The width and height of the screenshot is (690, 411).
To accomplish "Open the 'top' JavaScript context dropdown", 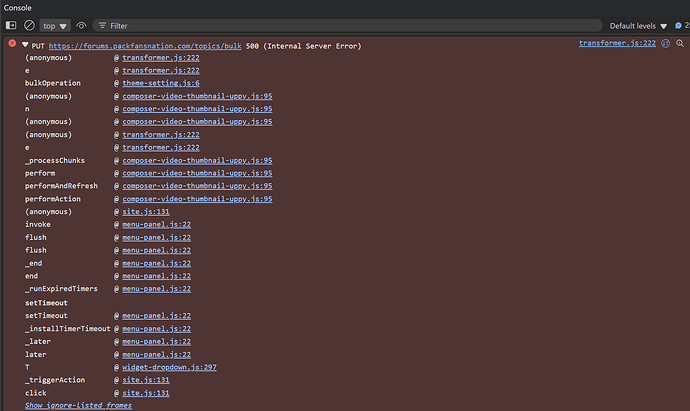I will point(55,26).
